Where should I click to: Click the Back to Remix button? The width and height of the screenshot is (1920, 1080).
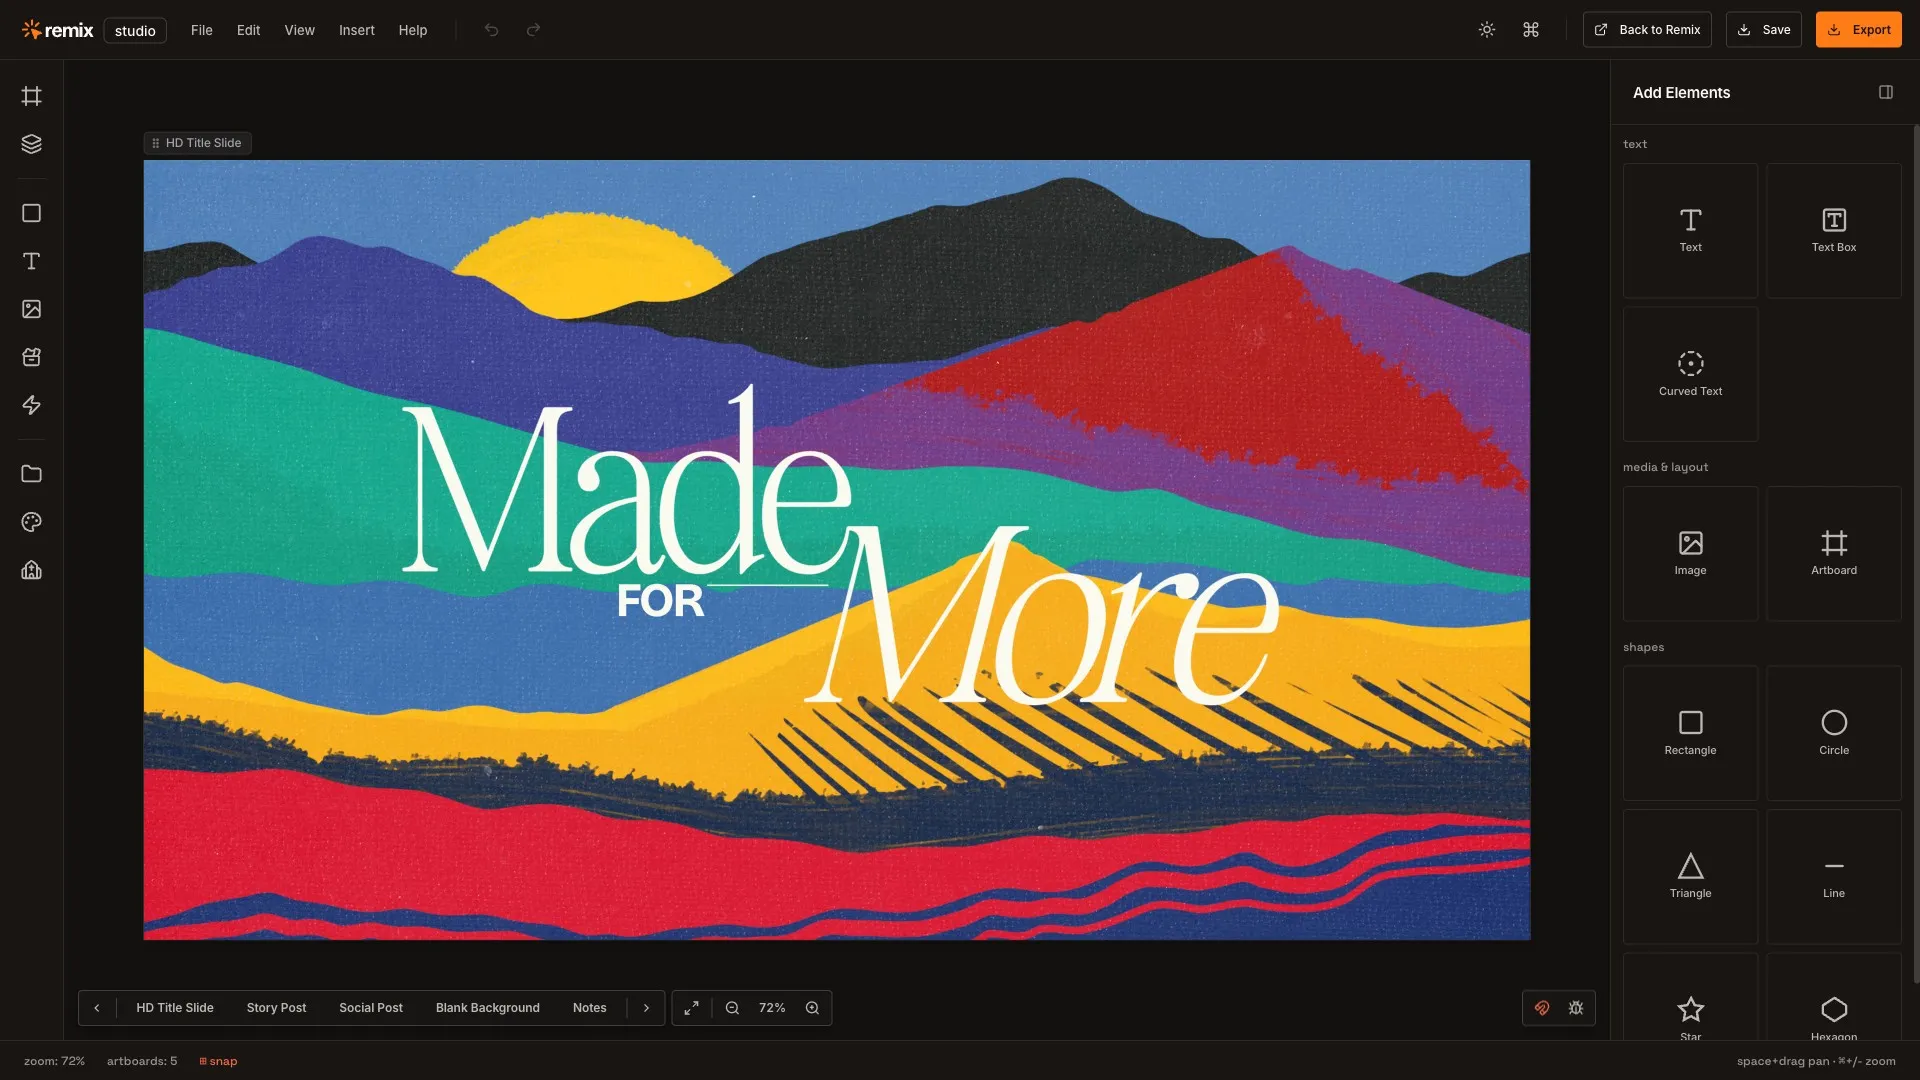coord(1647,30)
